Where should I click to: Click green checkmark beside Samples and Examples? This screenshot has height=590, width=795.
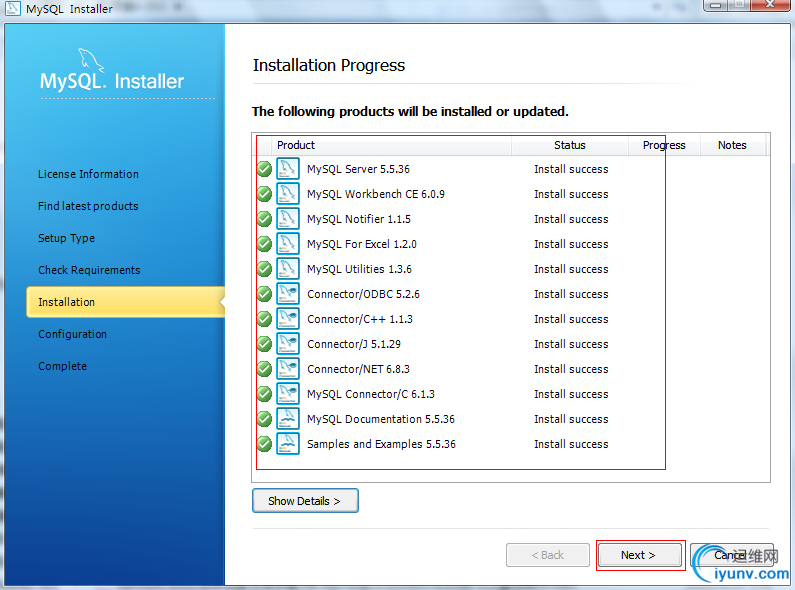265,444
